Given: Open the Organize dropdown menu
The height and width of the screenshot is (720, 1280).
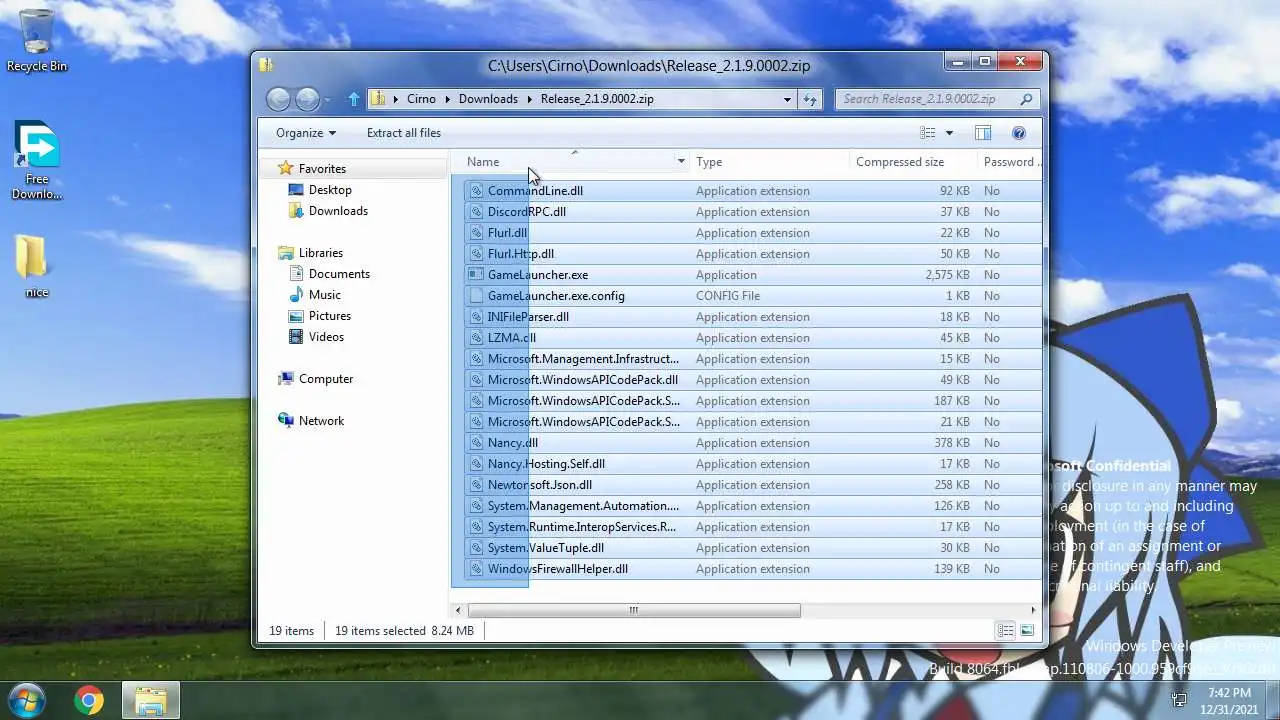Looking at the screenshot, I should 306,133.
